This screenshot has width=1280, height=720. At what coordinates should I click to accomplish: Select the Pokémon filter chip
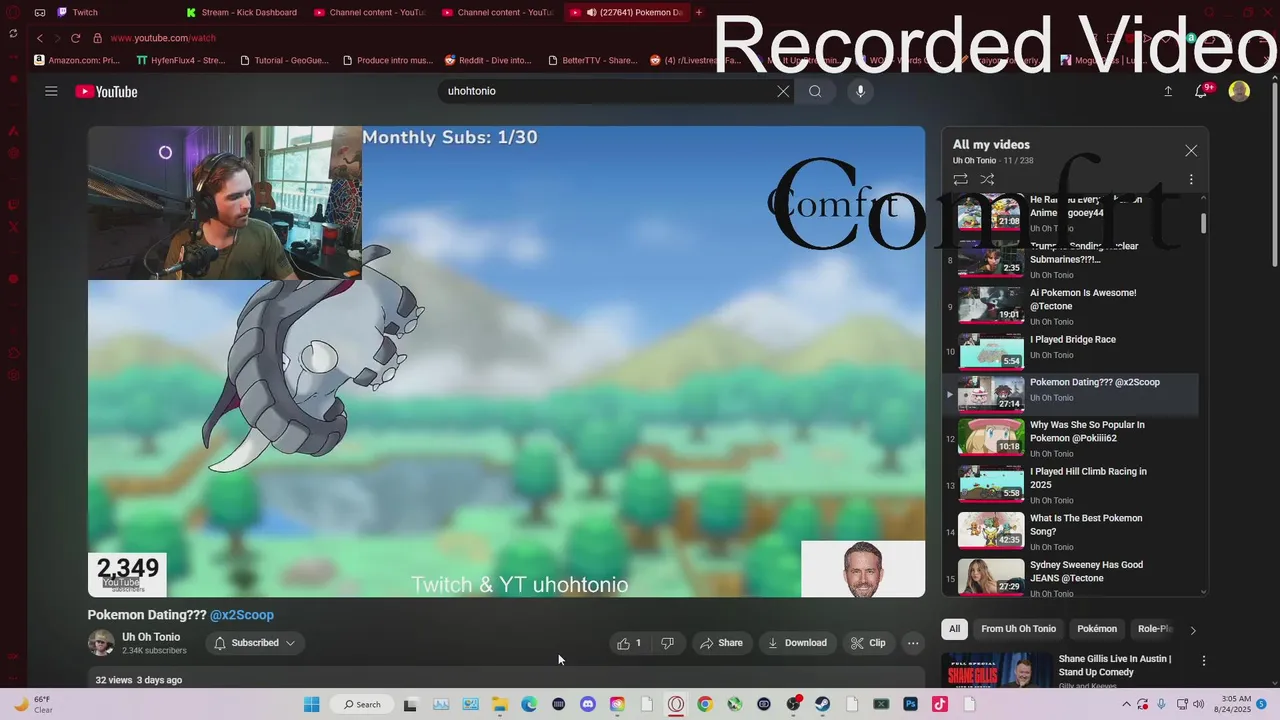1097,629
